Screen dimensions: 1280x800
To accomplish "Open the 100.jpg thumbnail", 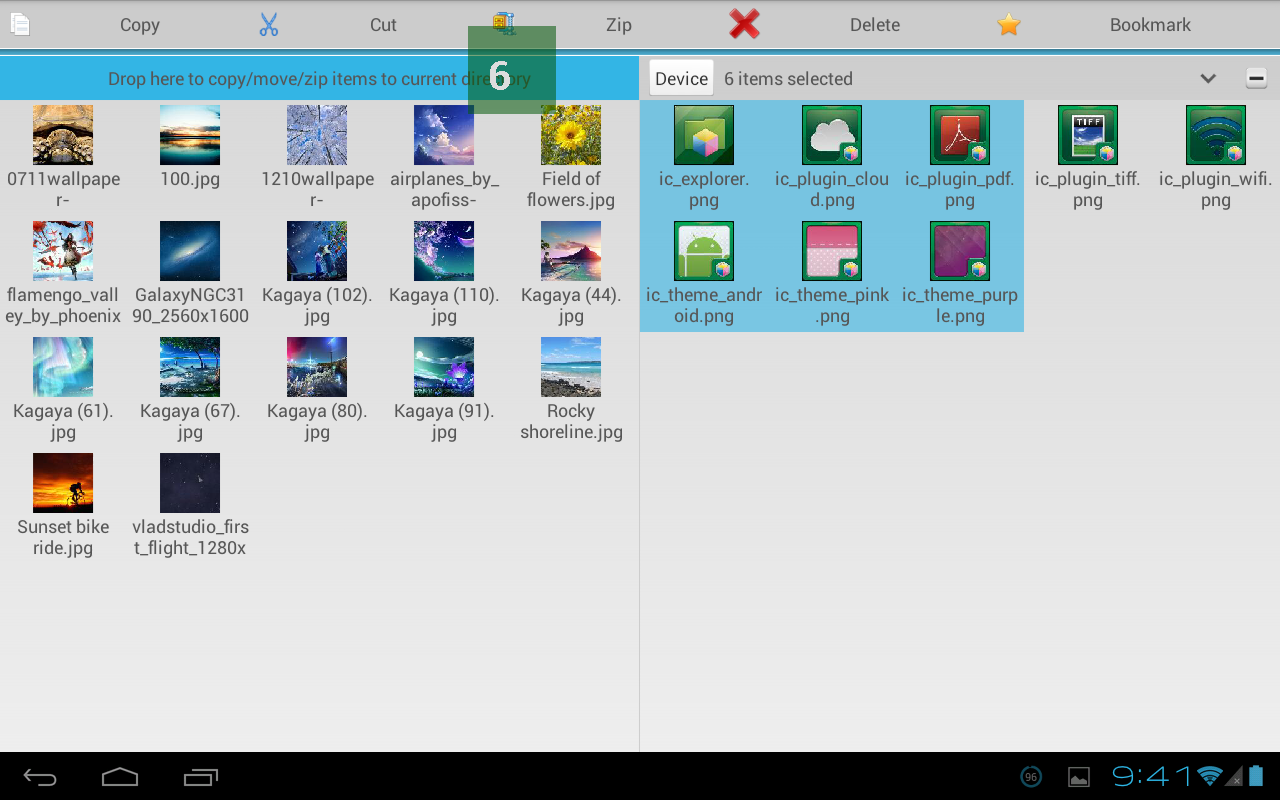I will tap(190, 135).
